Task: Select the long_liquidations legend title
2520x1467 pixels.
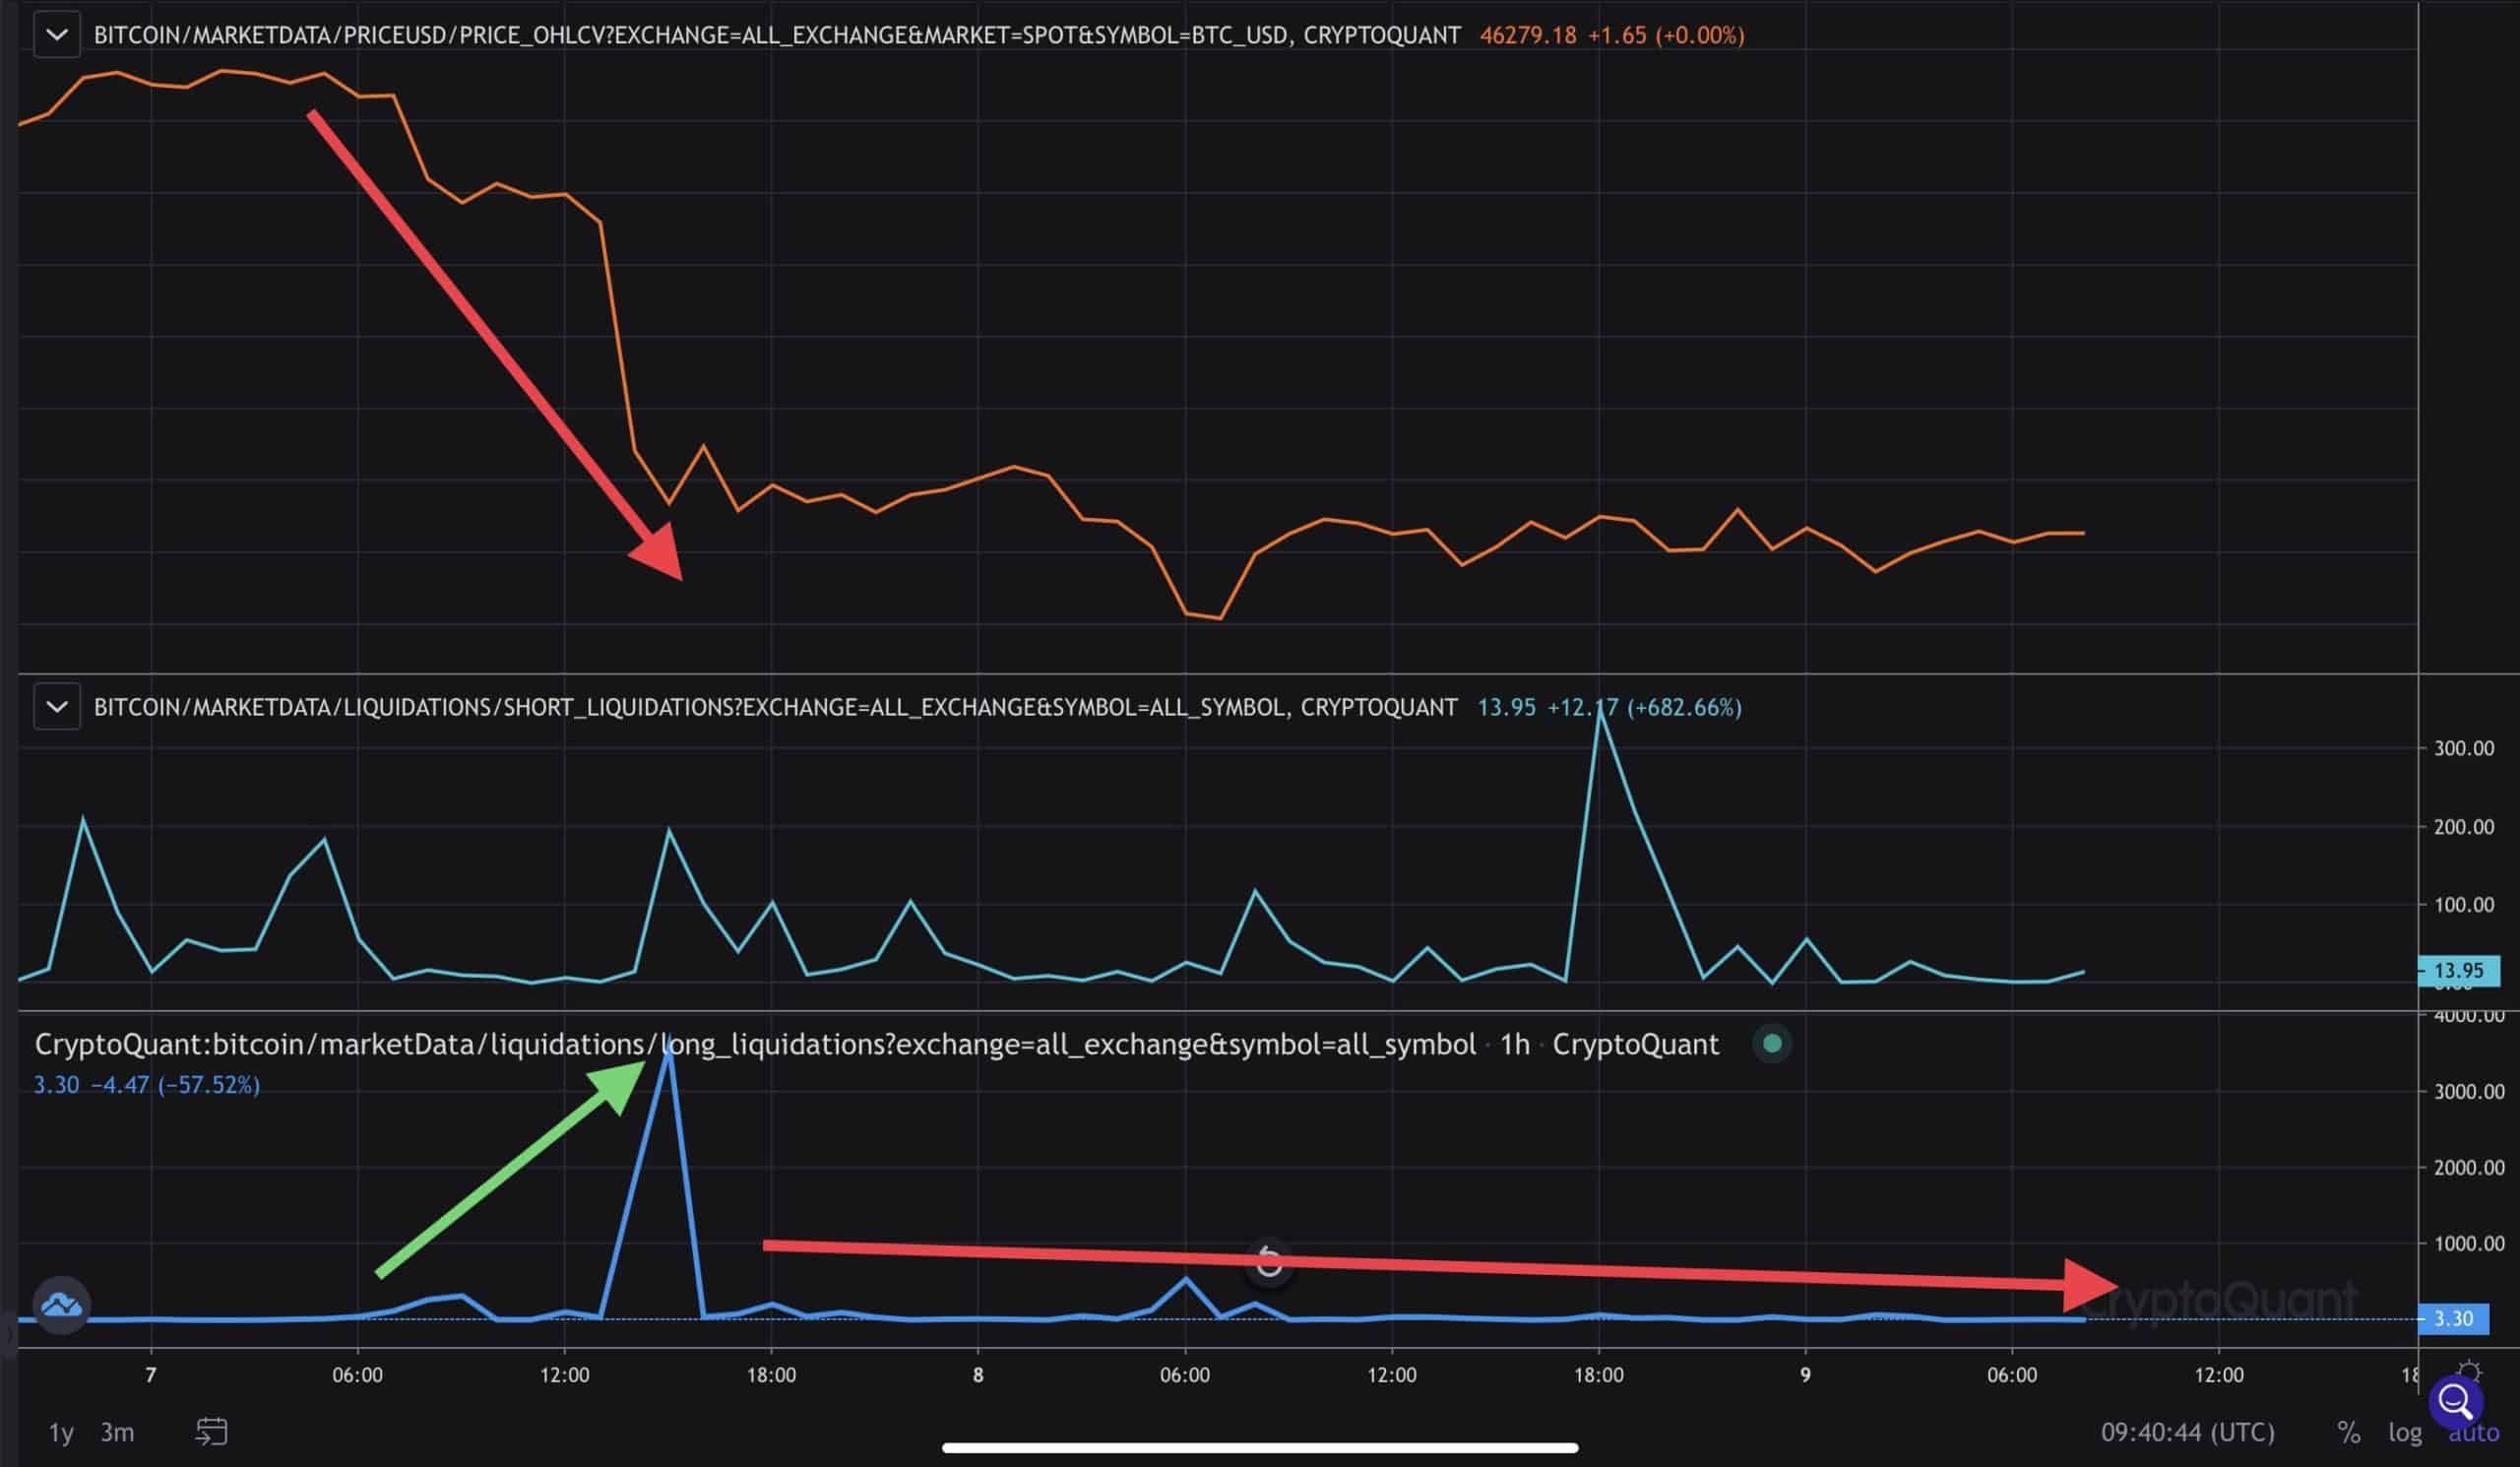Action: pos(755,1044)
